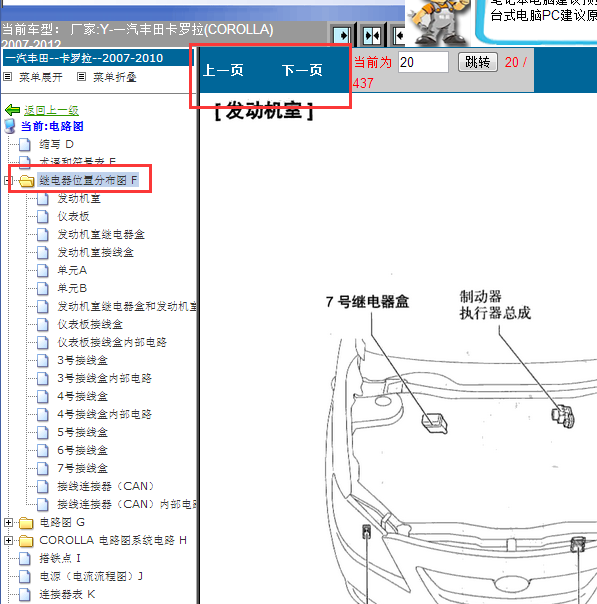Image resolution: width=597 pixels, height=604 pixels.
Task: Click 菜单折叠 to collapse all menus
Action: coord(115,77)
